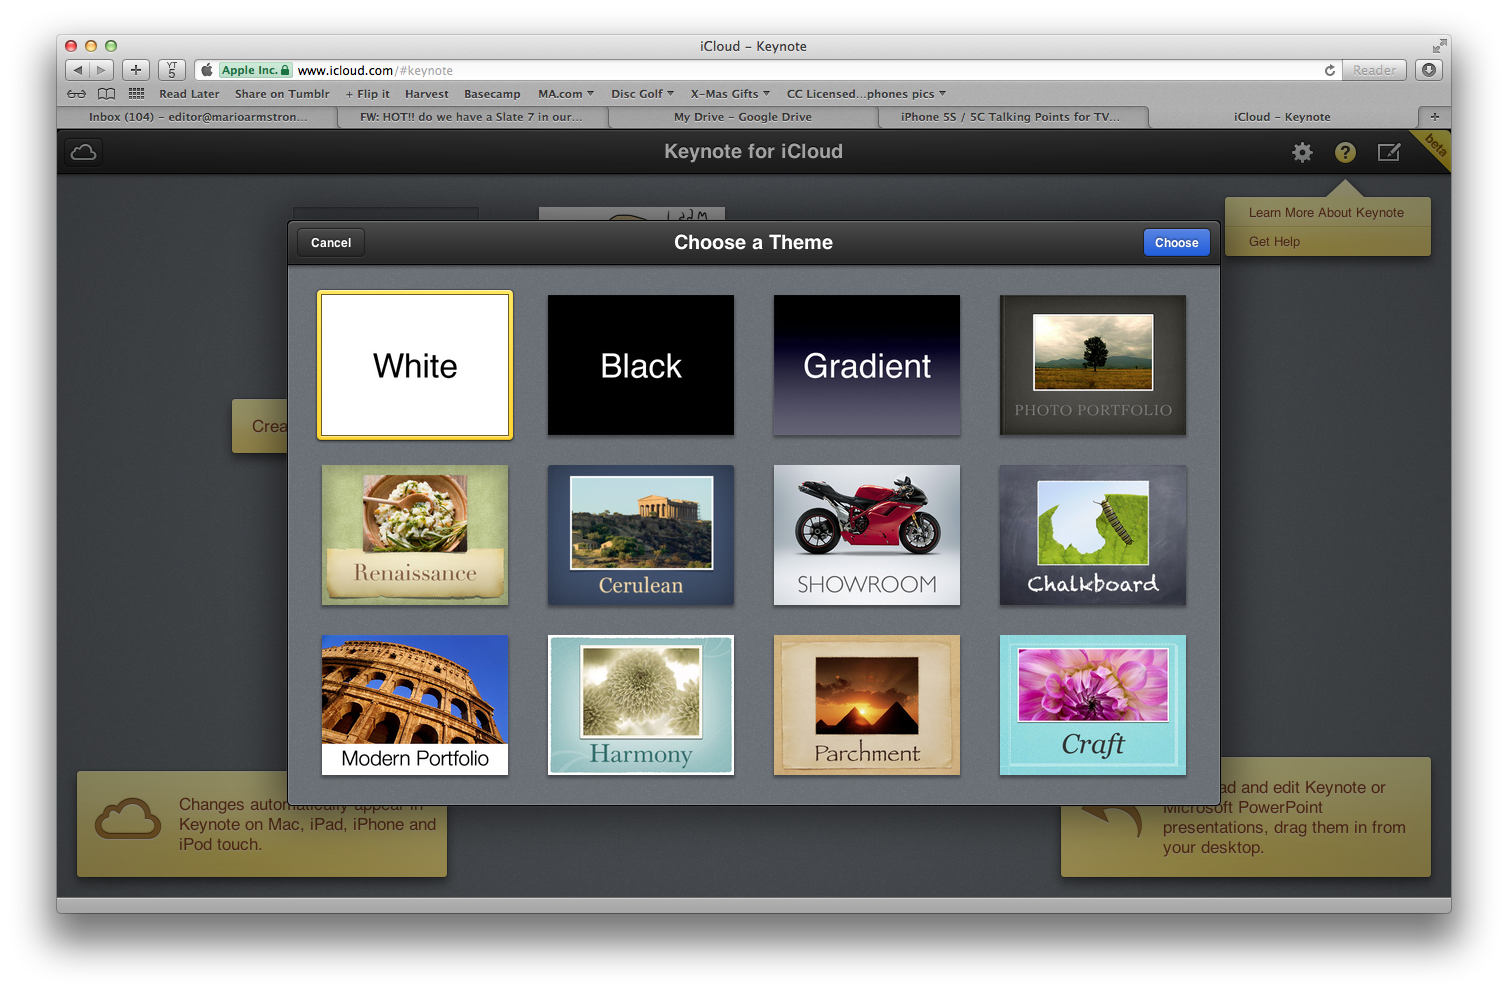The height and width of the screenshot is (992, 1508).
Task: Open the iCloud home cloud icon
Action: (84, 152)
